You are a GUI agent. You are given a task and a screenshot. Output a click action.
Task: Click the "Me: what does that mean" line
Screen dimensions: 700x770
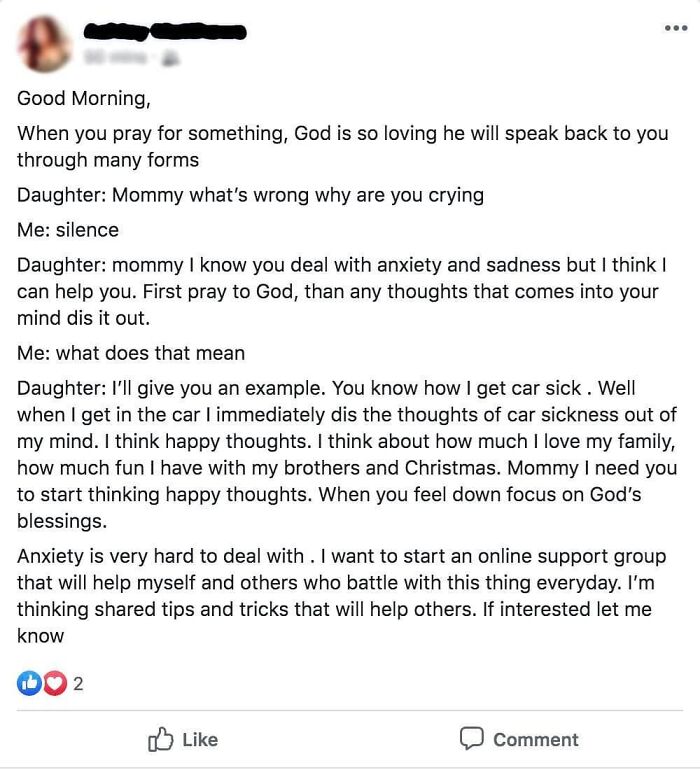[x=131, y=352]
